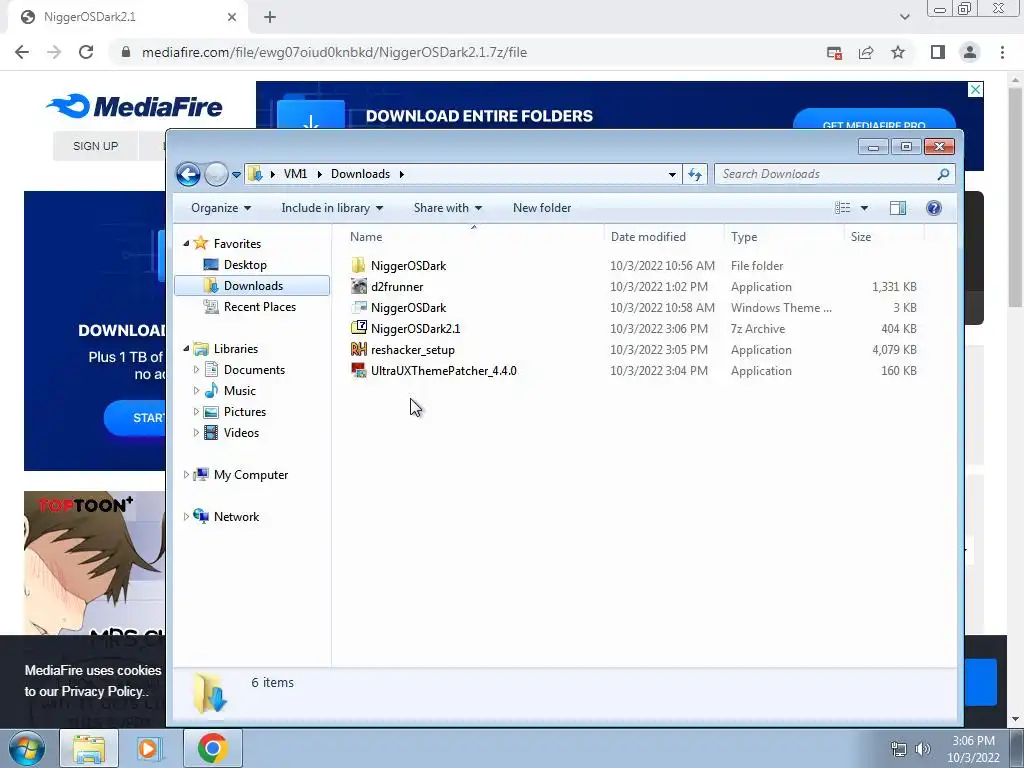The height and width of the screenshot is (768, 1024).
Task: Click the d2frunner file name
Action: point(397,287)
